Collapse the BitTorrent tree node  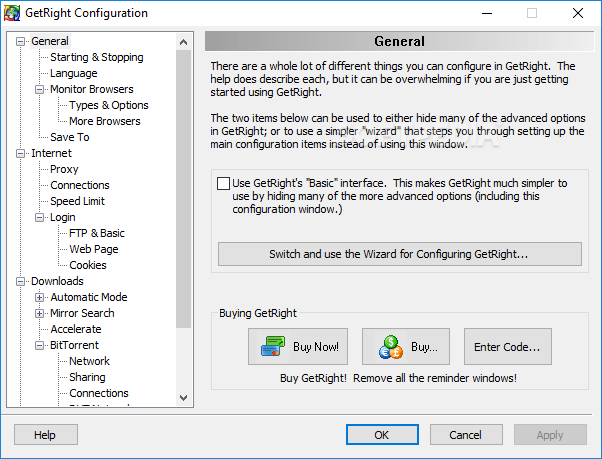[39, 346]
